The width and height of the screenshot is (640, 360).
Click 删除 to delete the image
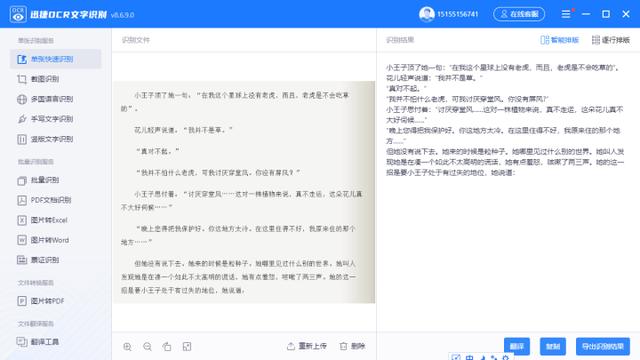coord(352,346)
